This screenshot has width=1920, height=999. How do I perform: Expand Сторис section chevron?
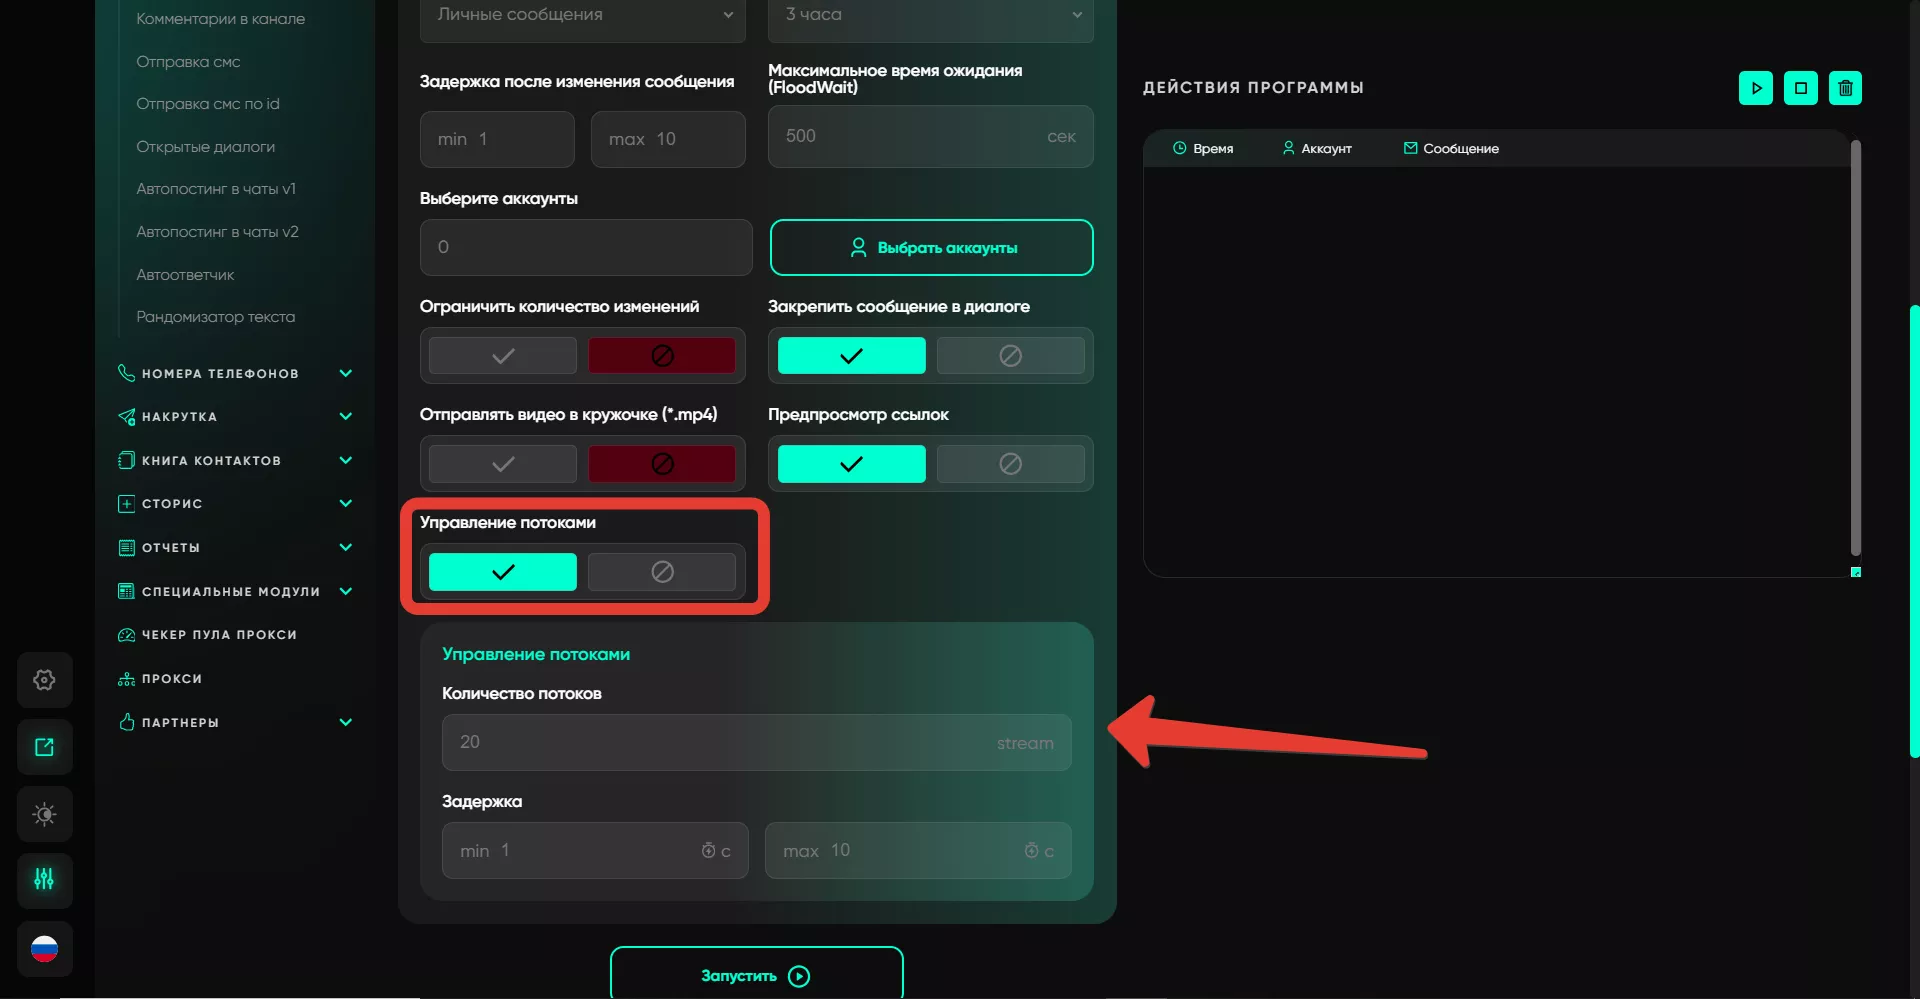[x=346, y=503]
